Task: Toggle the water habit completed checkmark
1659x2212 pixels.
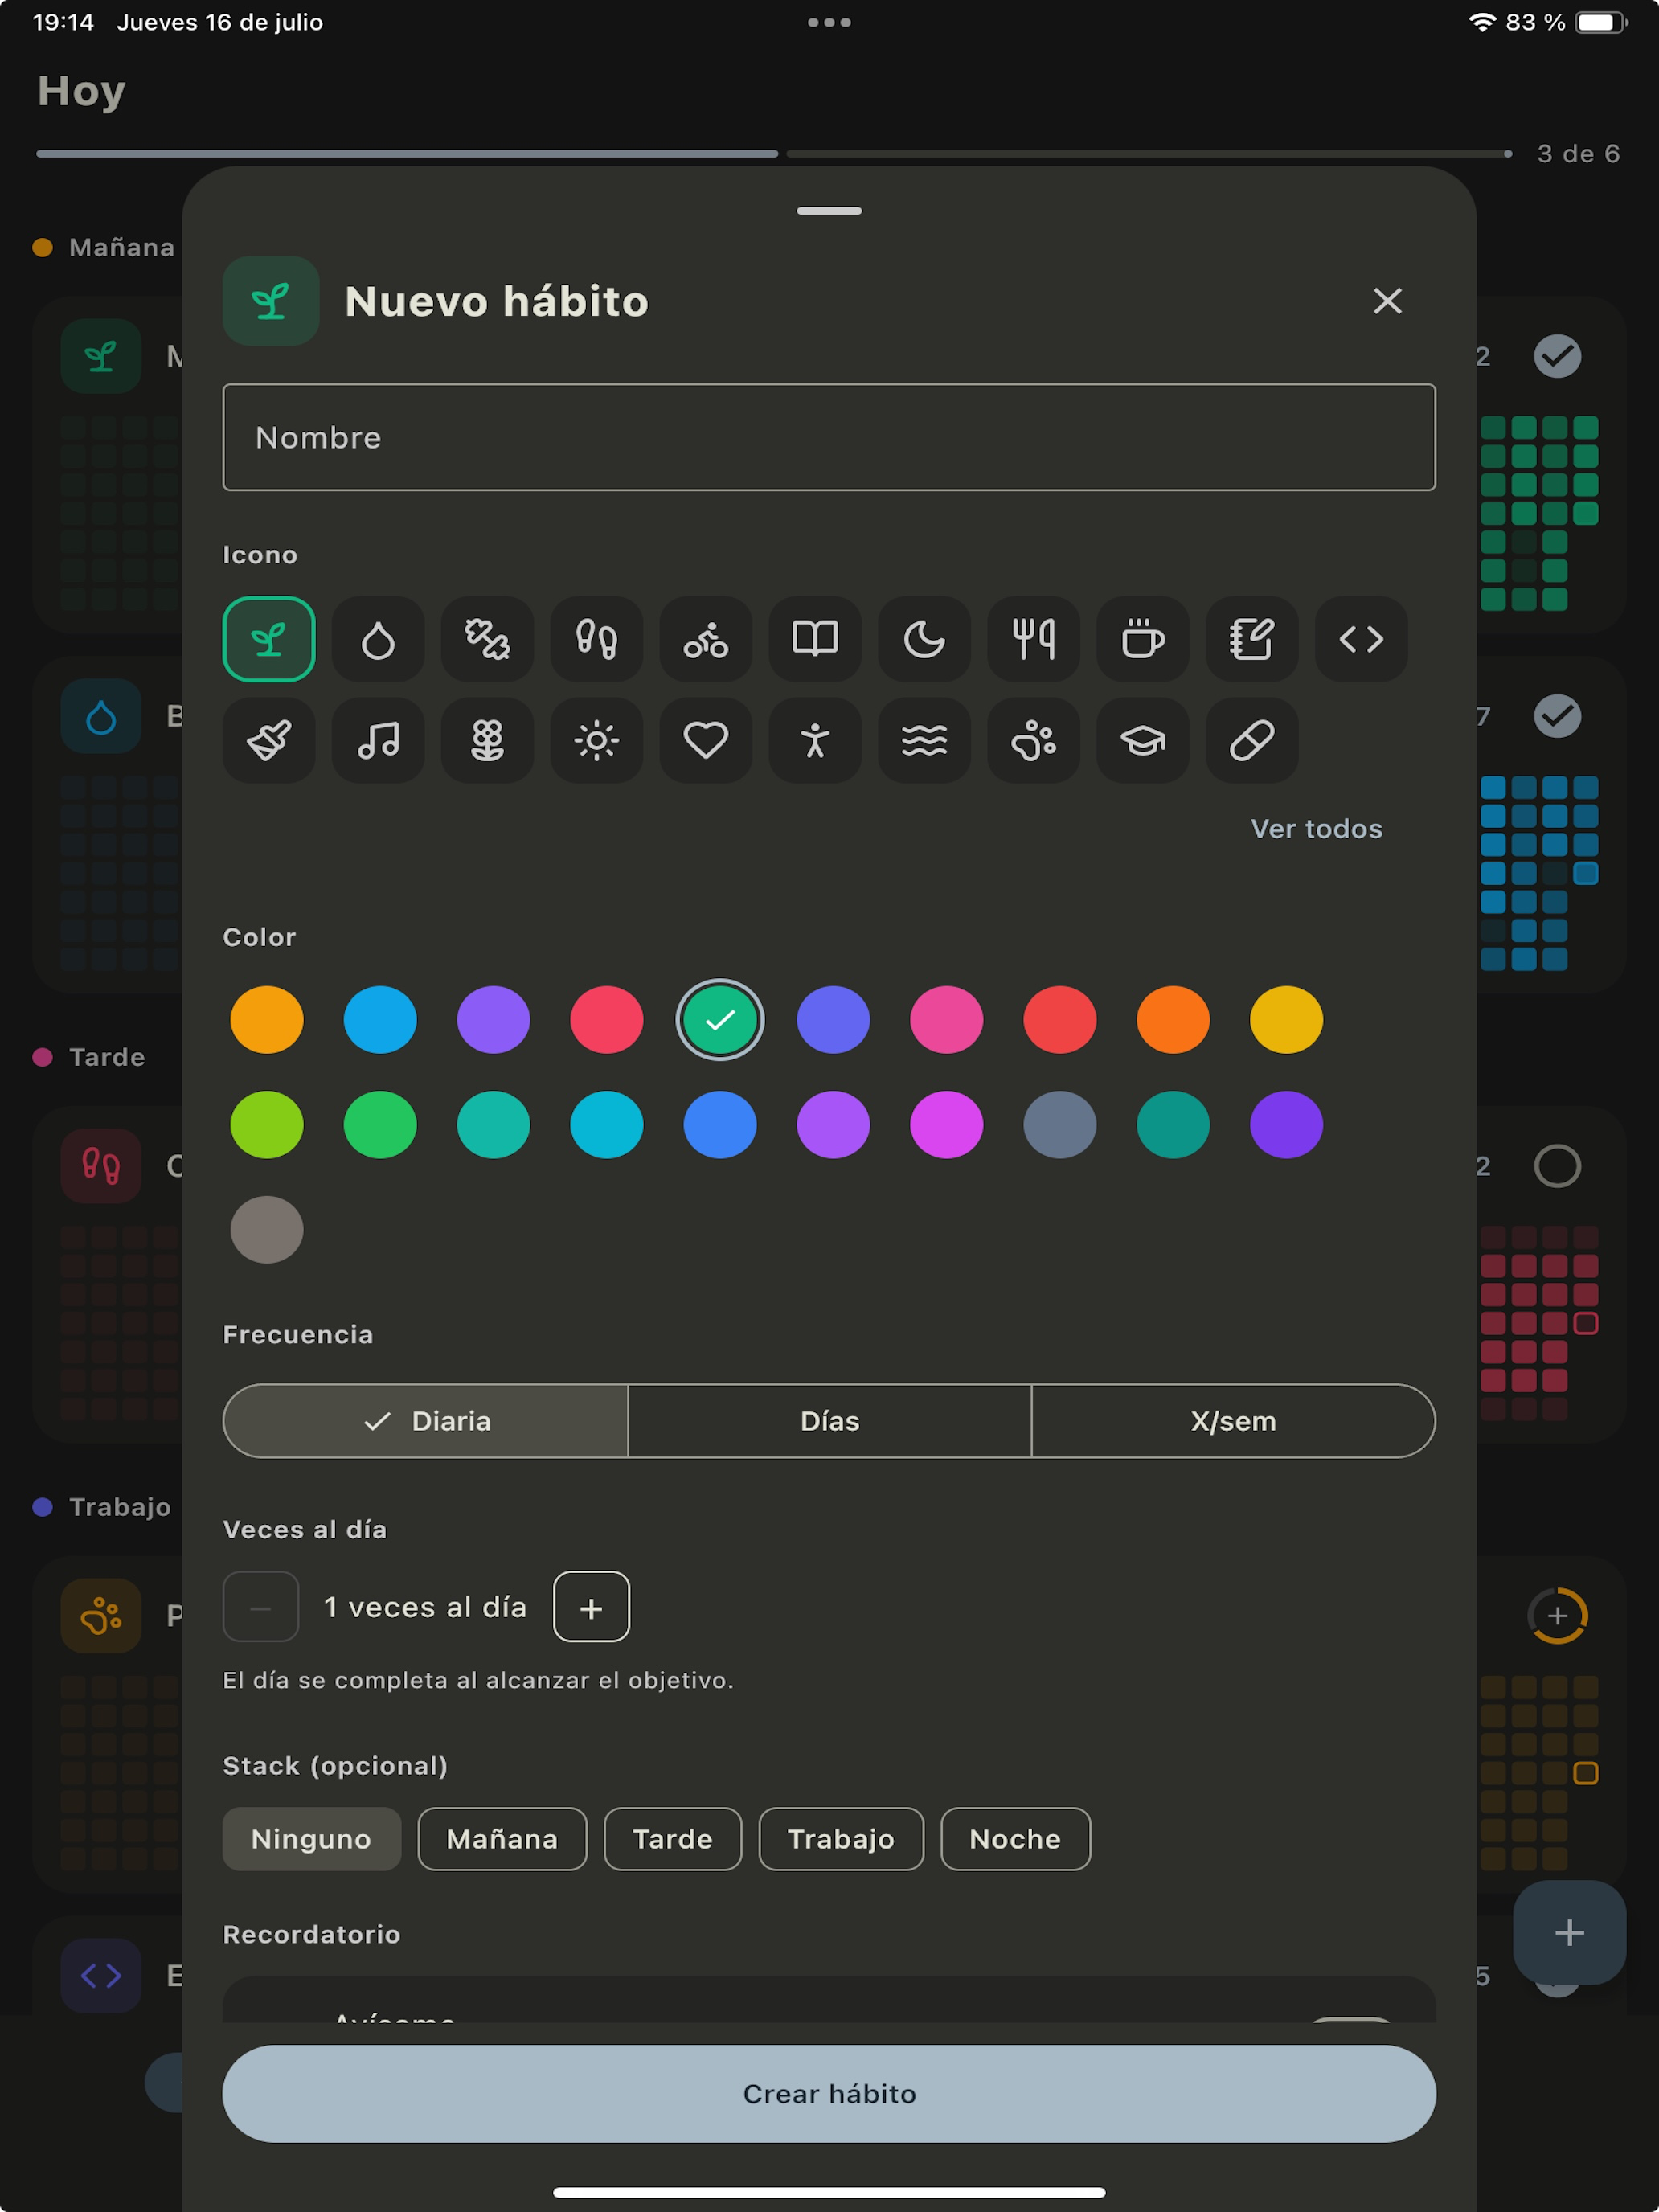Action: (x=1557, y=716)
